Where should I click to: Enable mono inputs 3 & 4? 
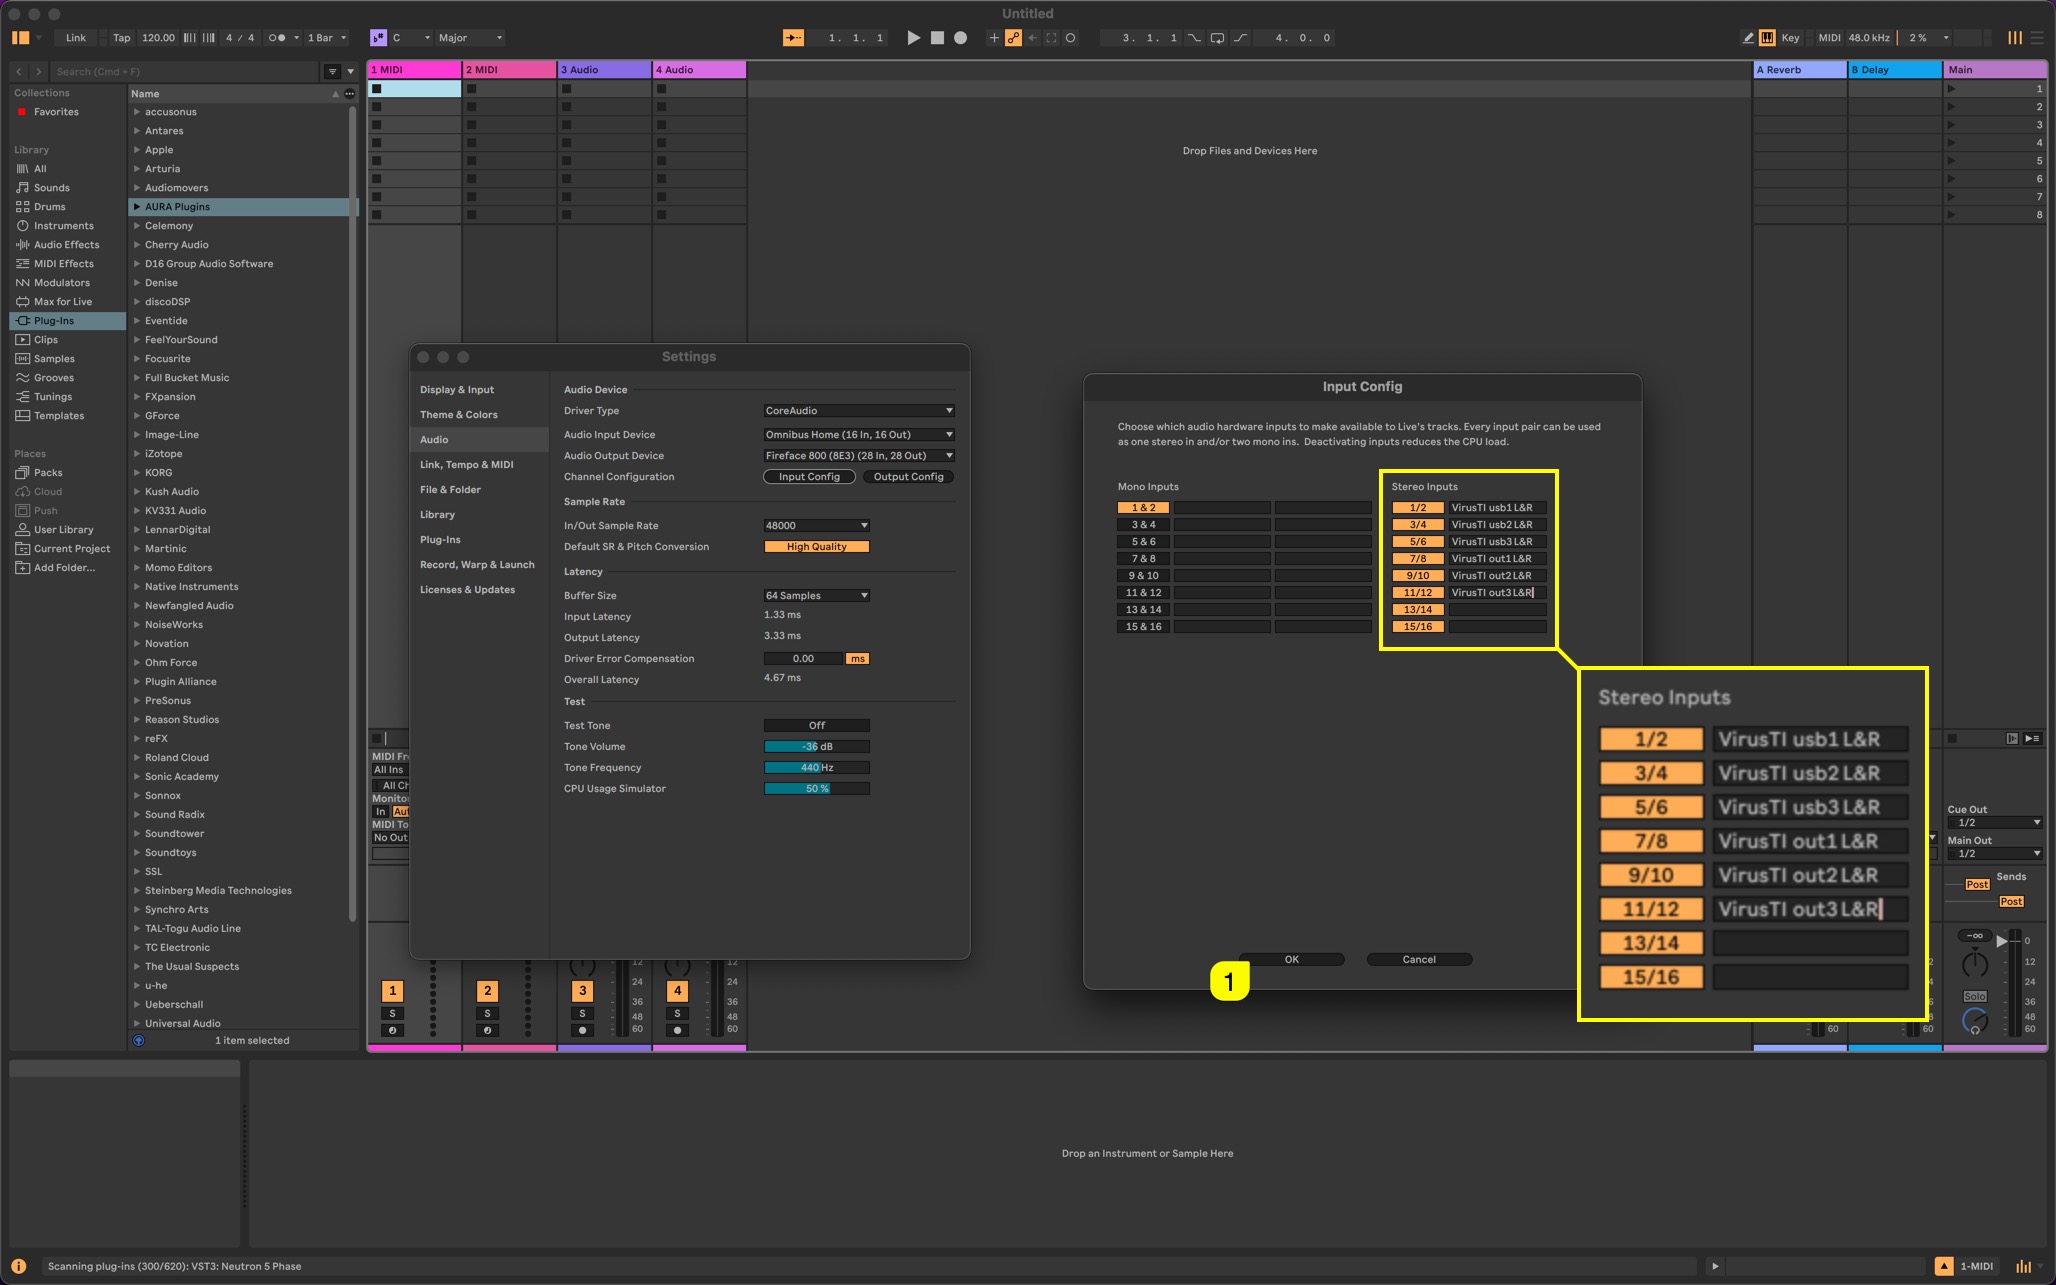pyautogui.click(x=1143, y=525)
